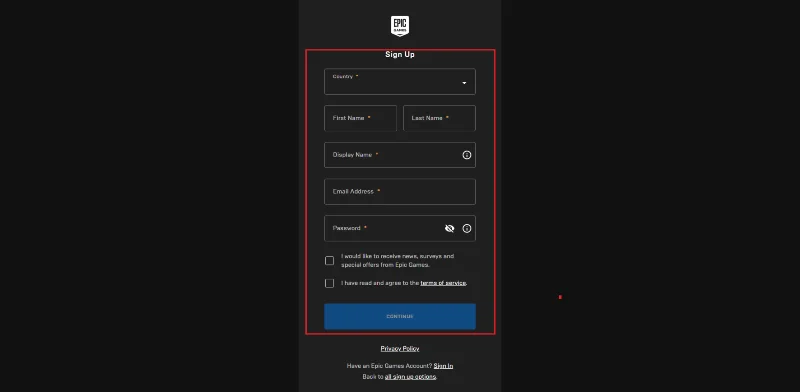Open the terms of service link
The width and height of the screenshot is (800, 392).
443,283
